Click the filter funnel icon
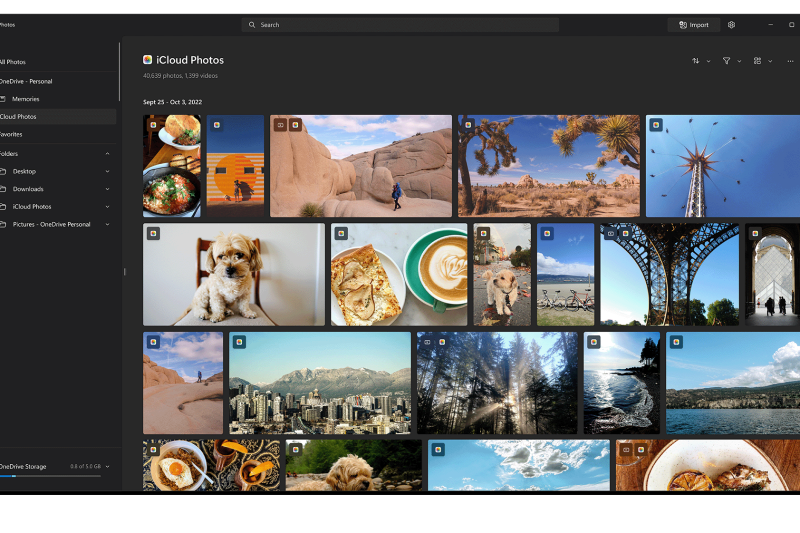Image resolution: width=800 pixels, height=533 pixels. 726,61
